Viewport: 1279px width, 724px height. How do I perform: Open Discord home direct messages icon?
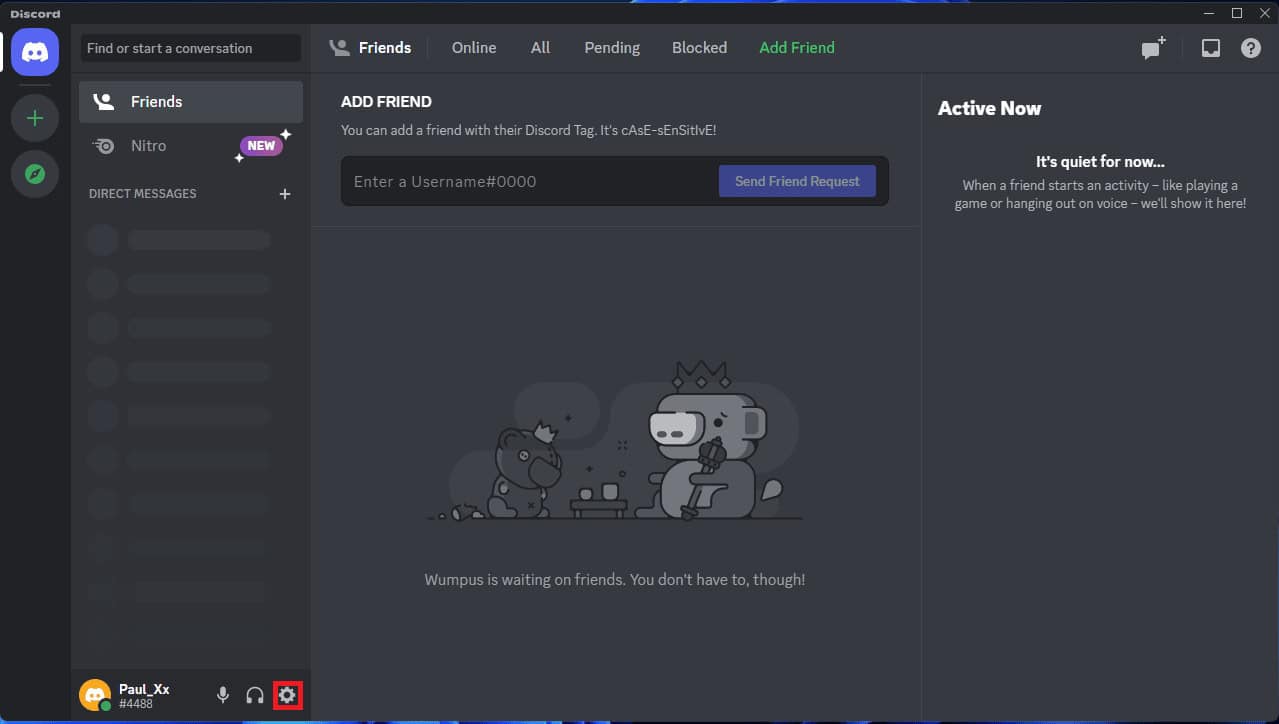click(35, 51)
